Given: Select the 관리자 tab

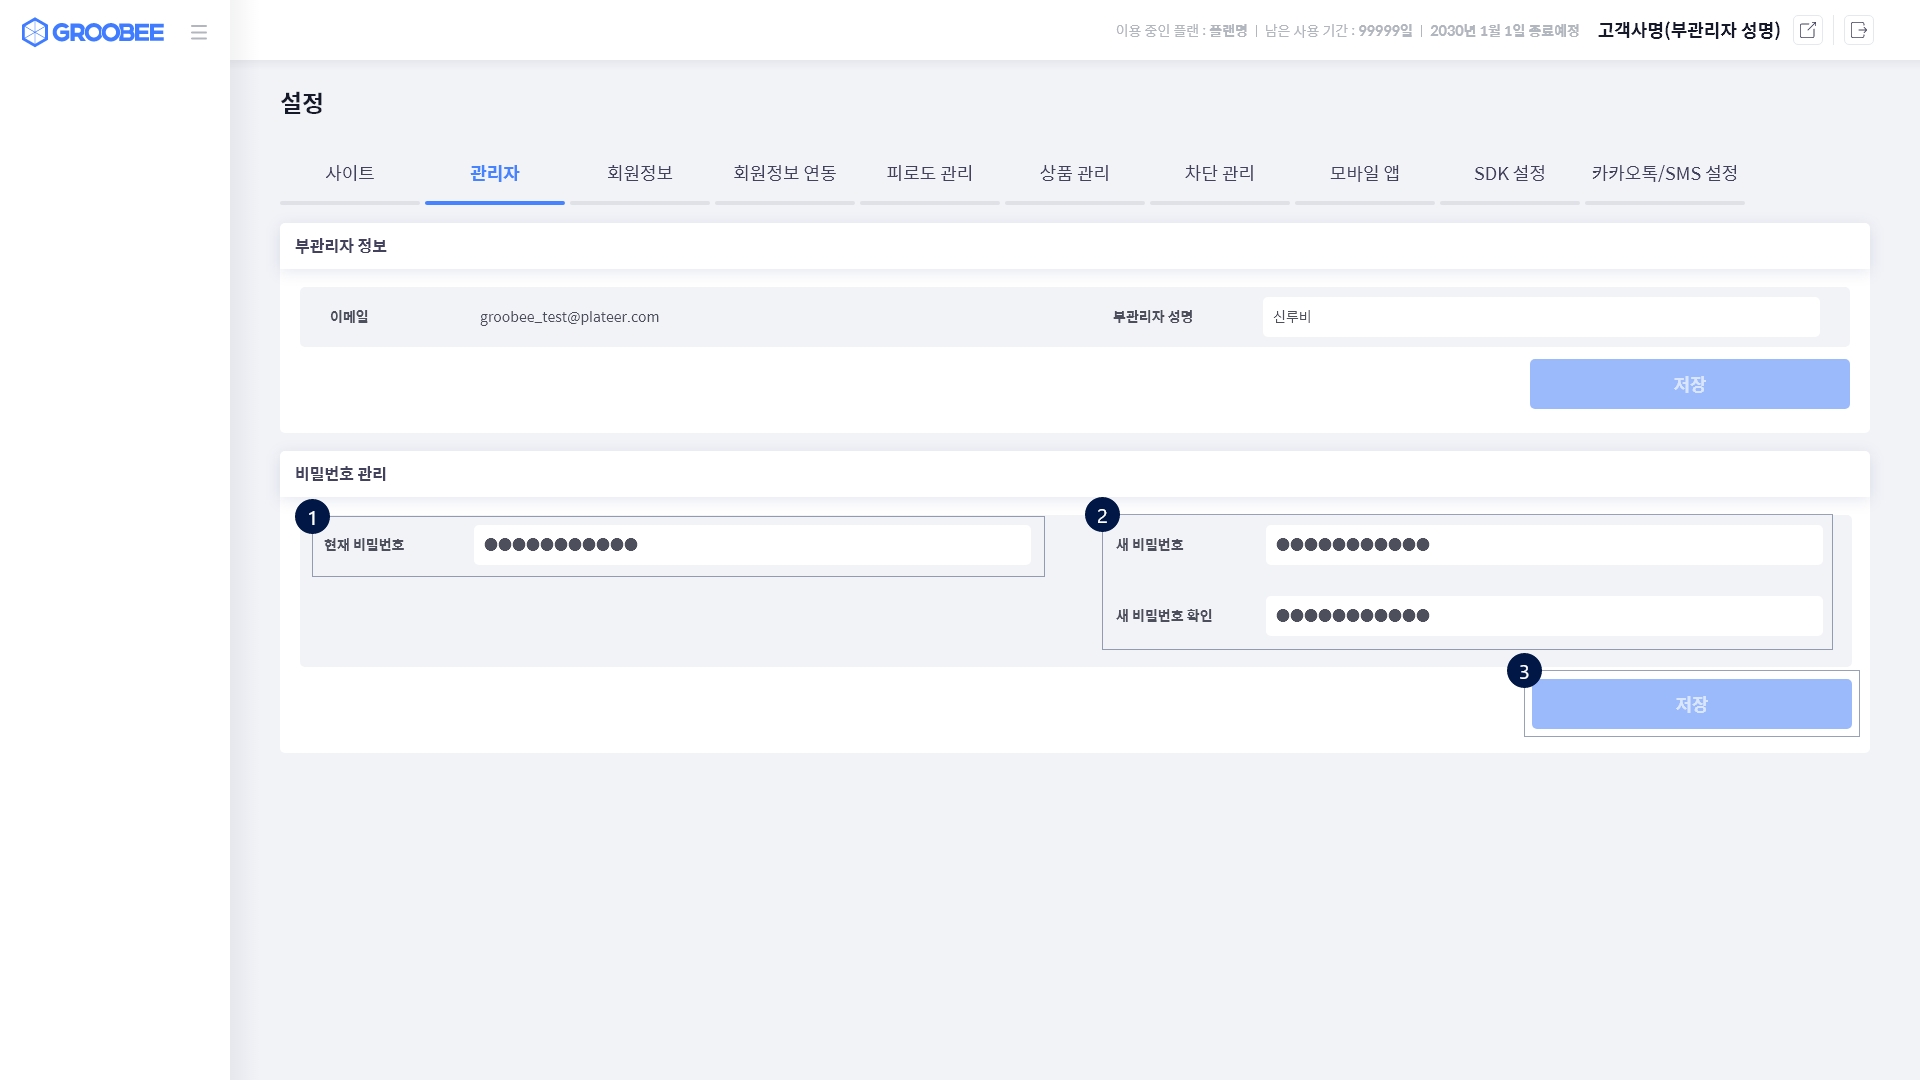Looking at the screenshot, I should pos(494,173).
